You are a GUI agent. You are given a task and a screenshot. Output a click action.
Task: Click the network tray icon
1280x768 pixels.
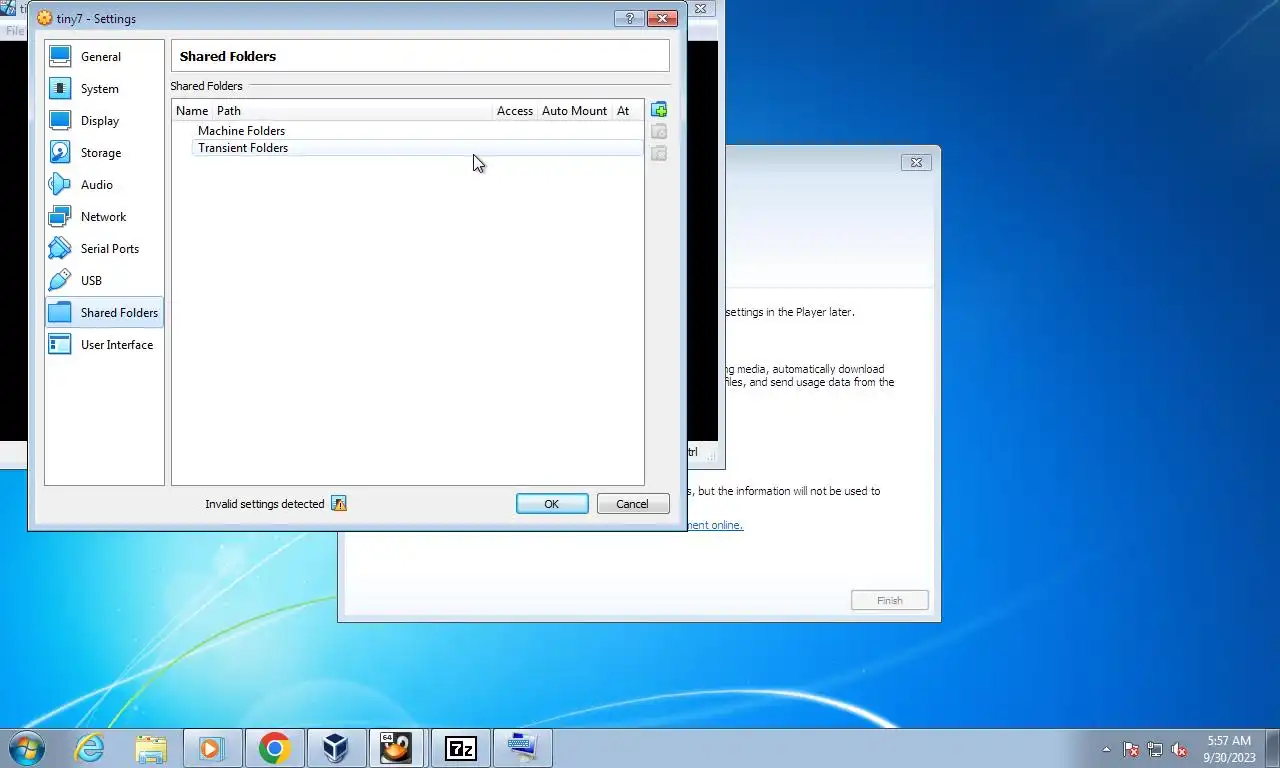pyautogui.click(x=1155, y=749)
